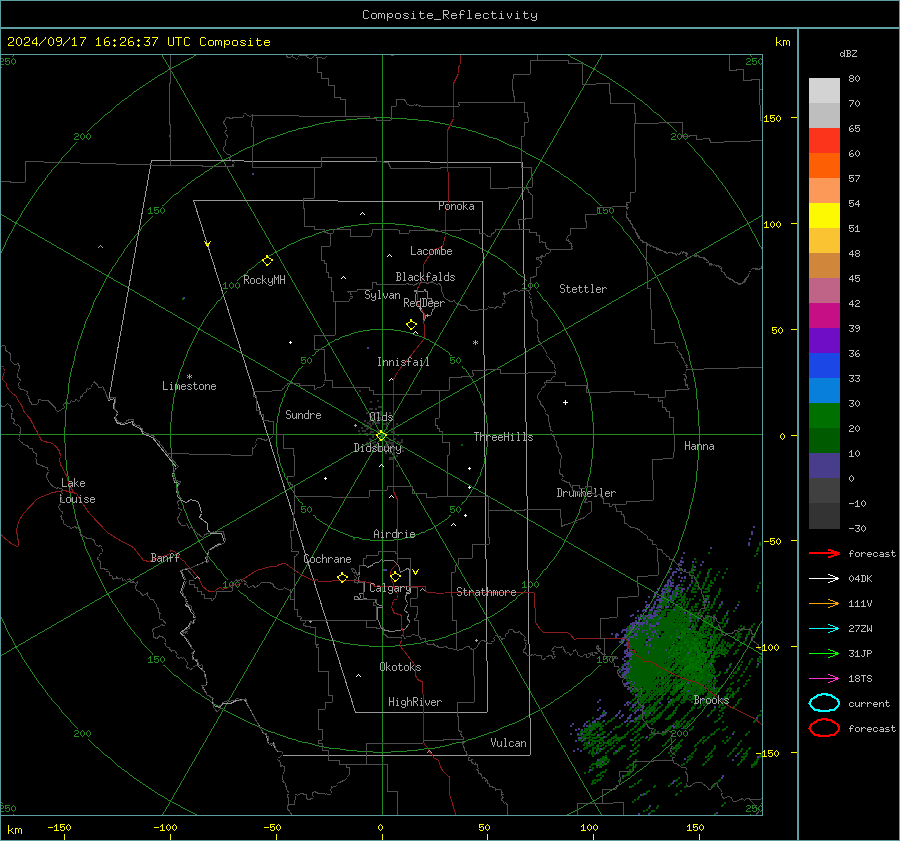Pick the bright yellow 54 dBZ swatch
The image size is (900, 841).
[824, 215]
